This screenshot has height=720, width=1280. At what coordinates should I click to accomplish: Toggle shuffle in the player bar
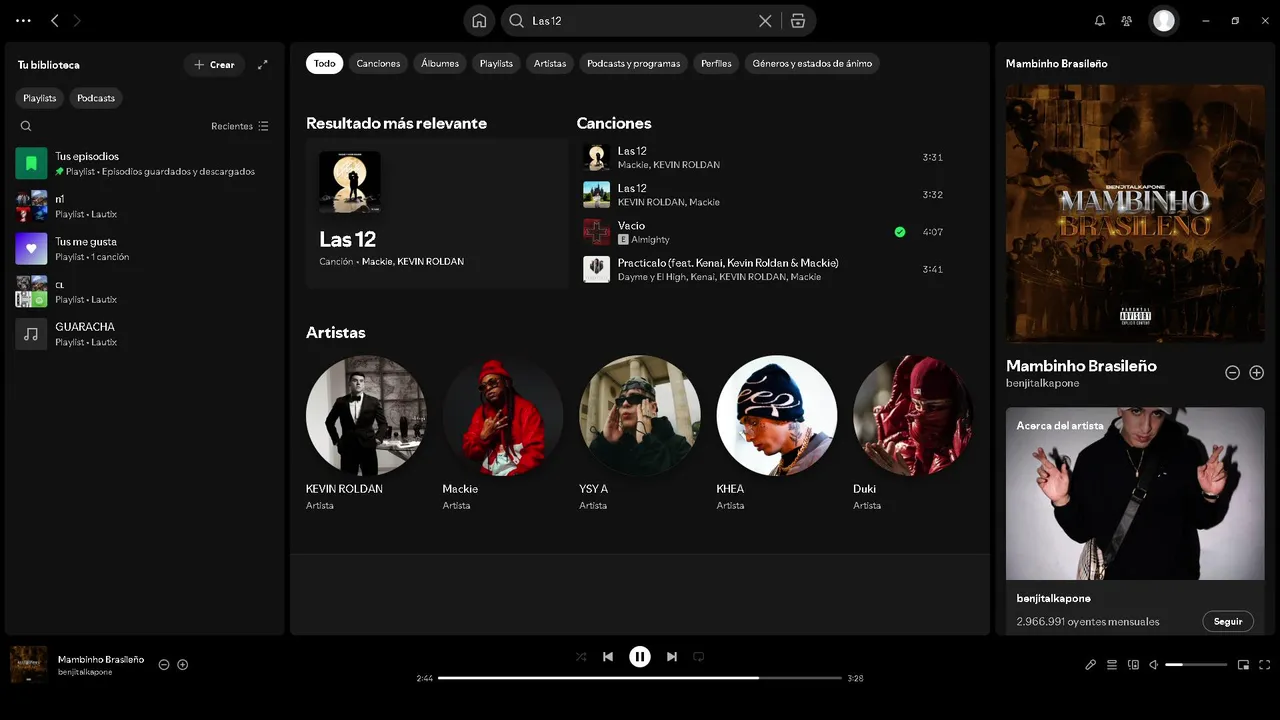coord(581,657)
